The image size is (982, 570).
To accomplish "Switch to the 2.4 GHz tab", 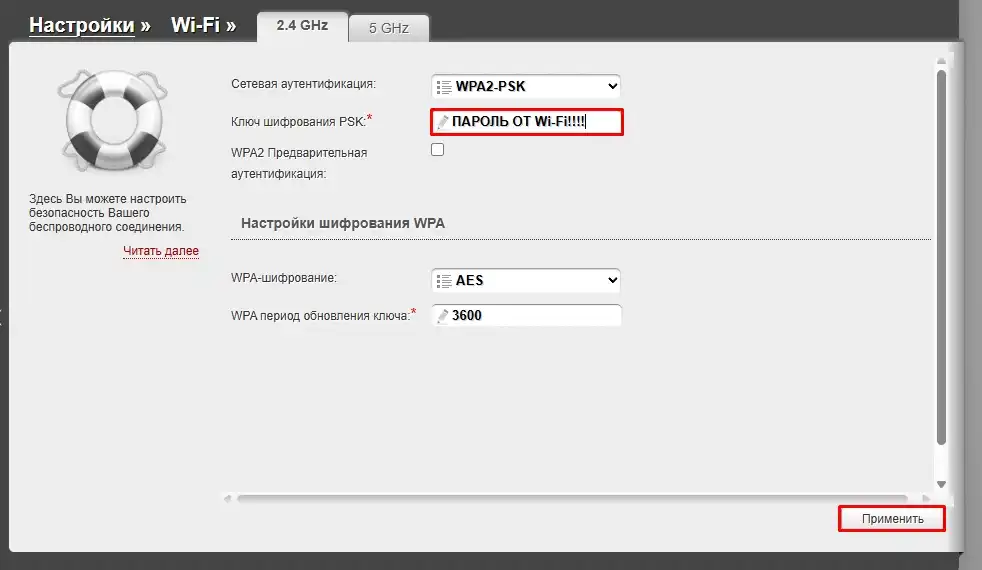I will (x=302, y=26).
